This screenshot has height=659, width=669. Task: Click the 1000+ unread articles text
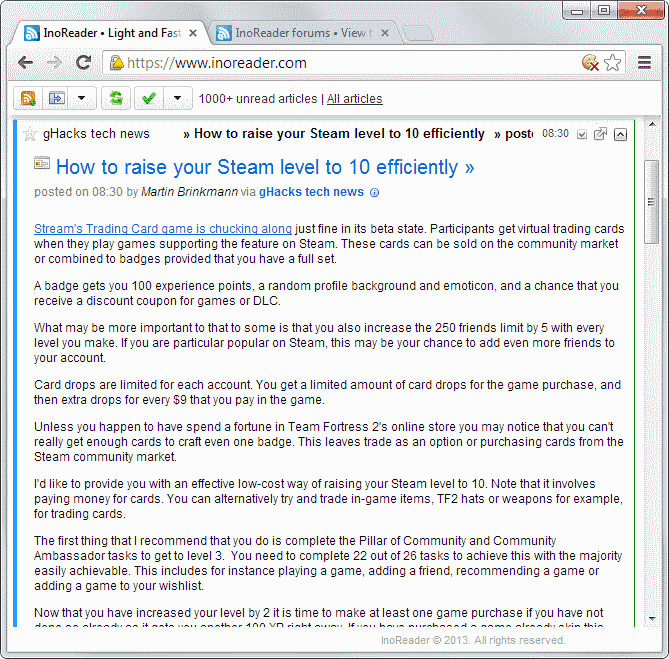pyautogui.click(x=258, y=99)
